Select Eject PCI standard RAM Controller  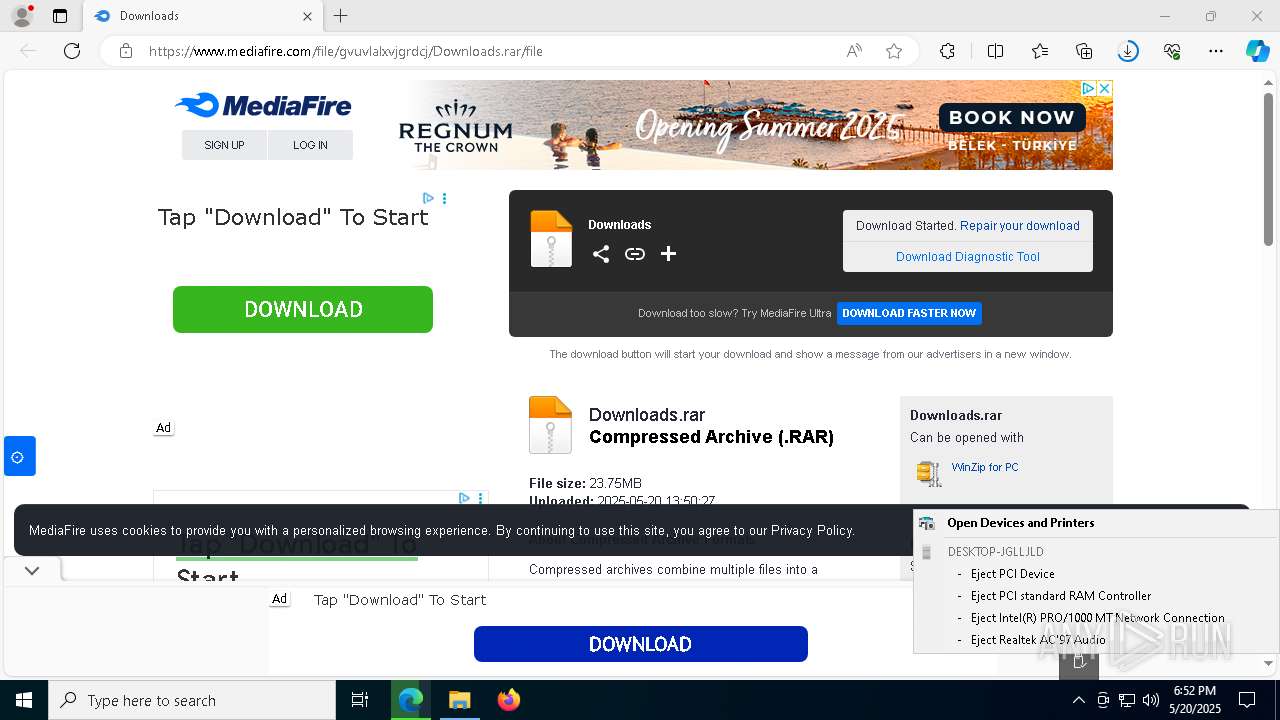point(1061,596)
